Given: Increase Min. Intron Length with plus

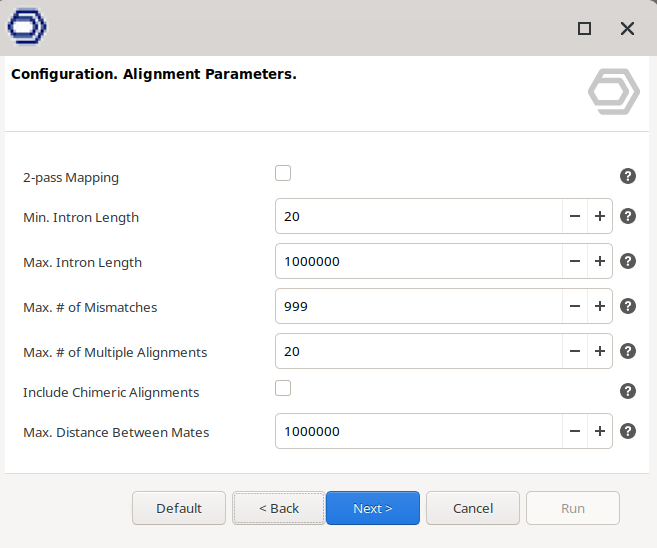Looking at the screenshot, I should coord(600,216).
